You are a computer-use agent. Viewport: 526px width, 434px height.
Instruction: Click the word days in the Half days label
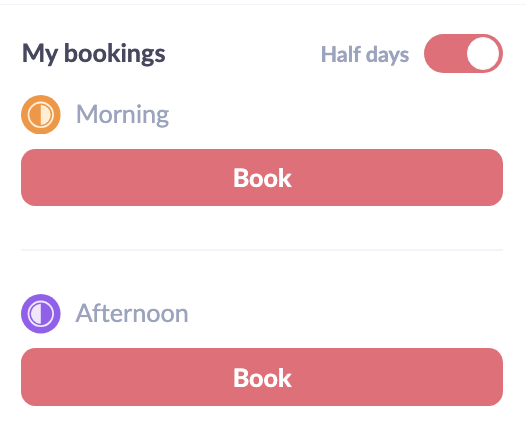387,55
